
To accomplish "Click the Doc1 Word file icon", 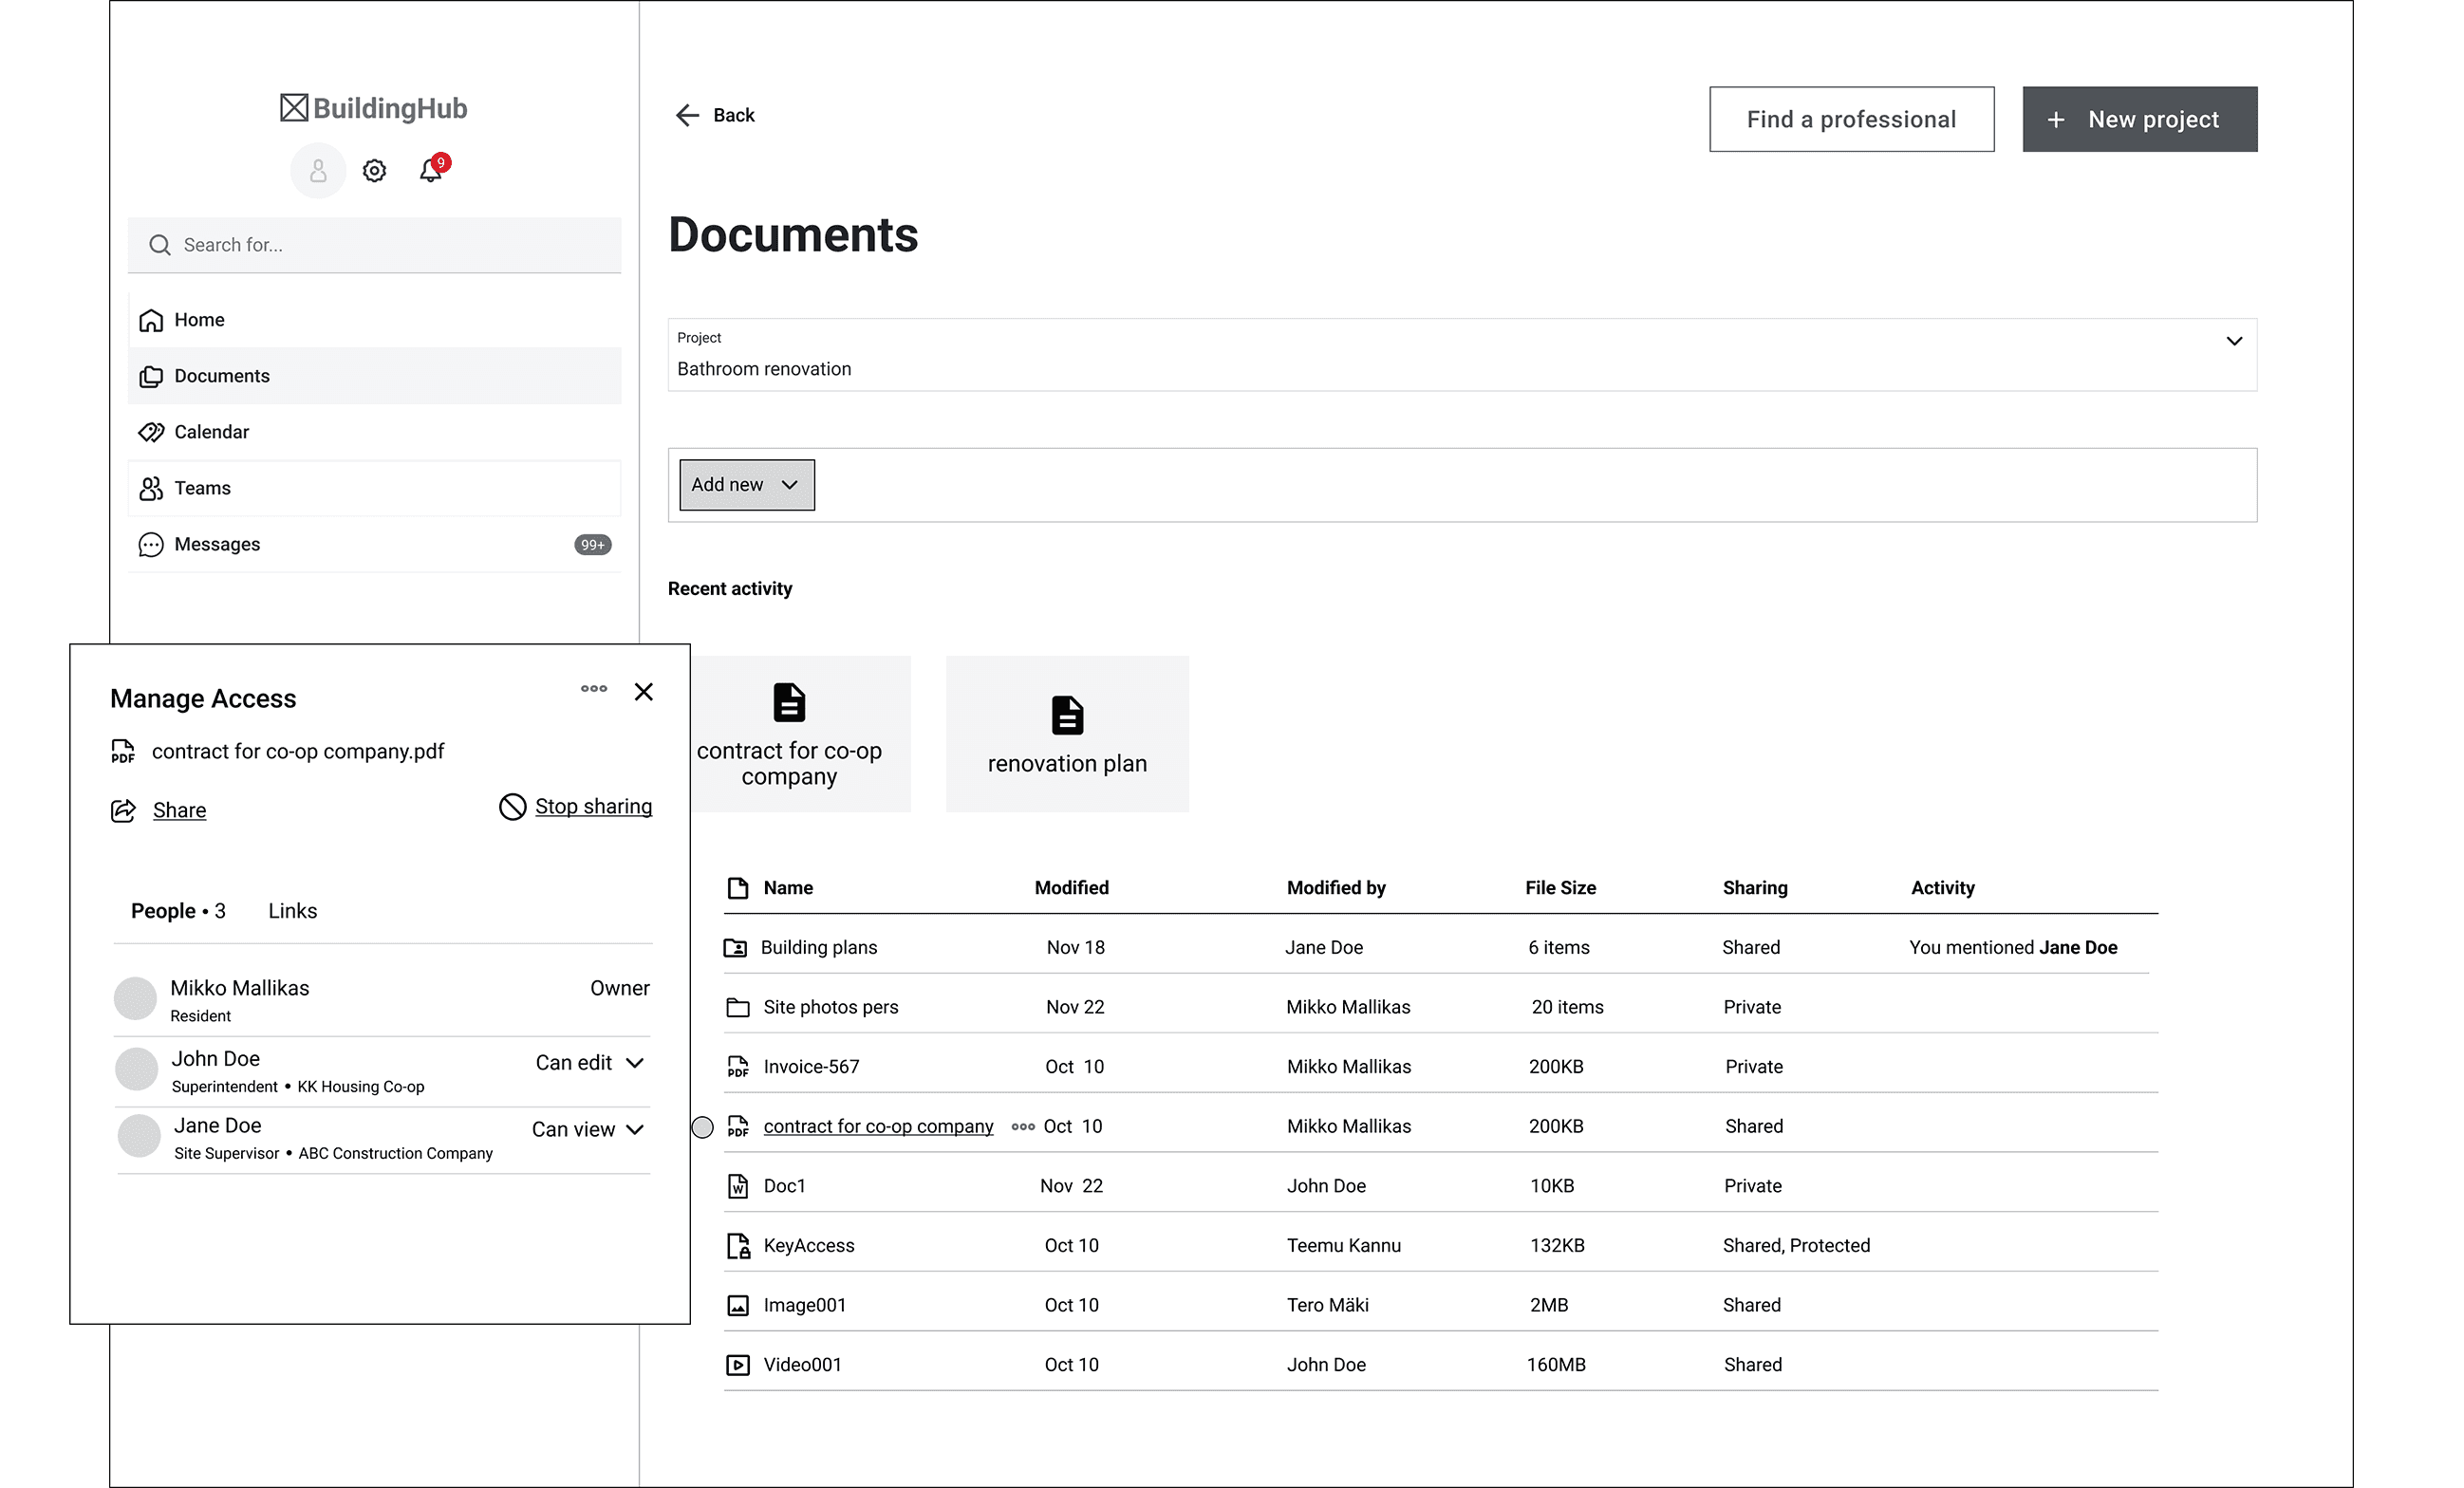I will click(738, 1186).
